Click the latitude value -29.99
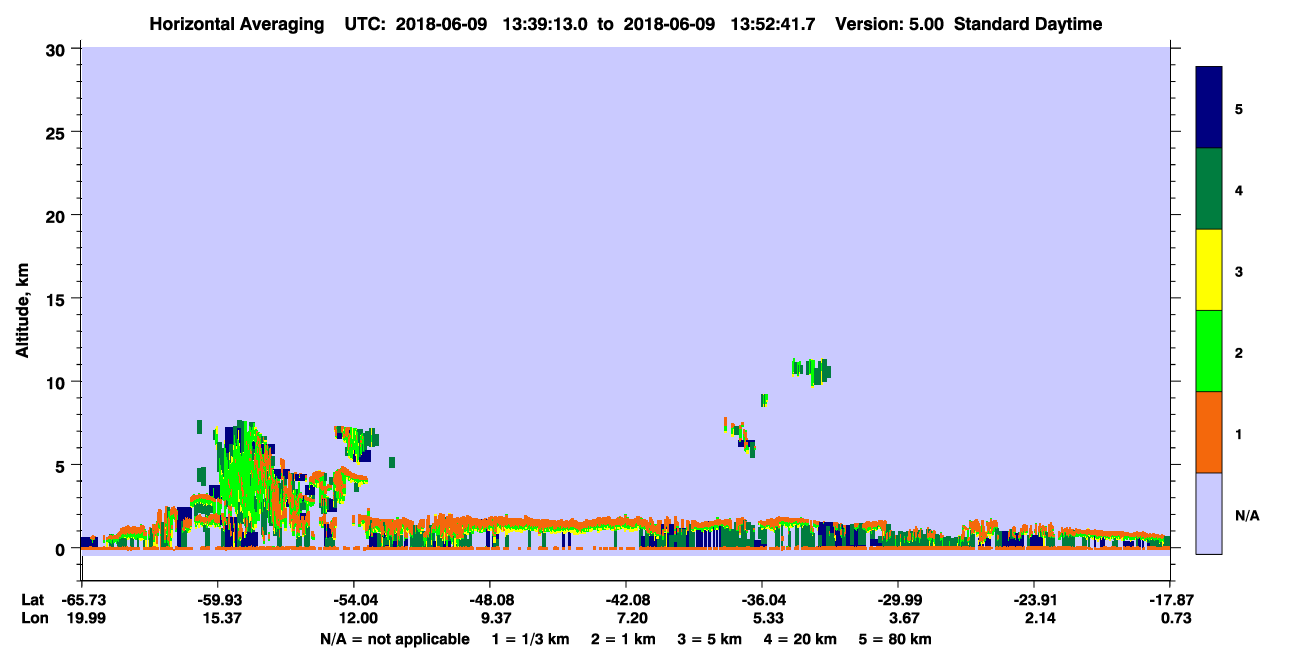The image size is (1300, 667). [897, 600]
